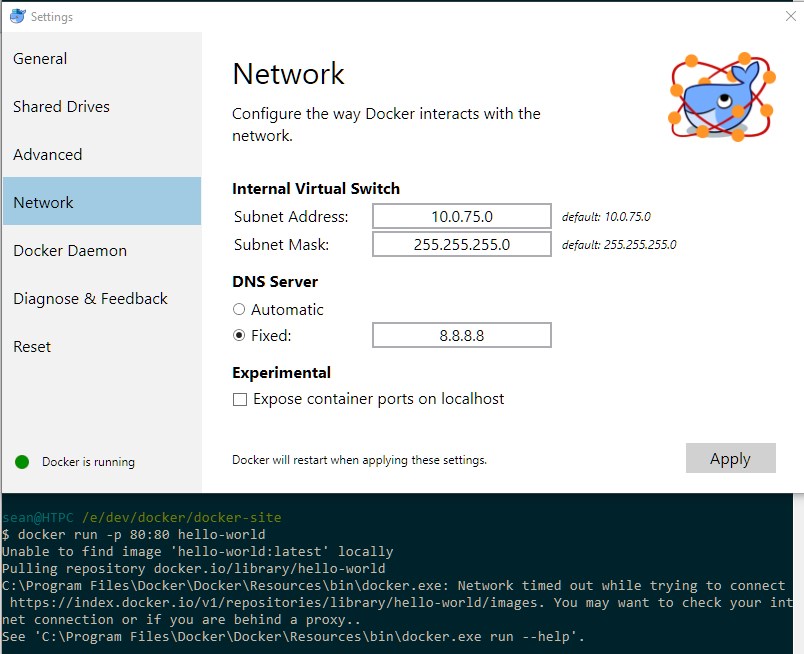The width and height of the screenshot is (804, 654).
Task: Click the 'default: 255.255.255.0' hint text
Action: point(619,245)
